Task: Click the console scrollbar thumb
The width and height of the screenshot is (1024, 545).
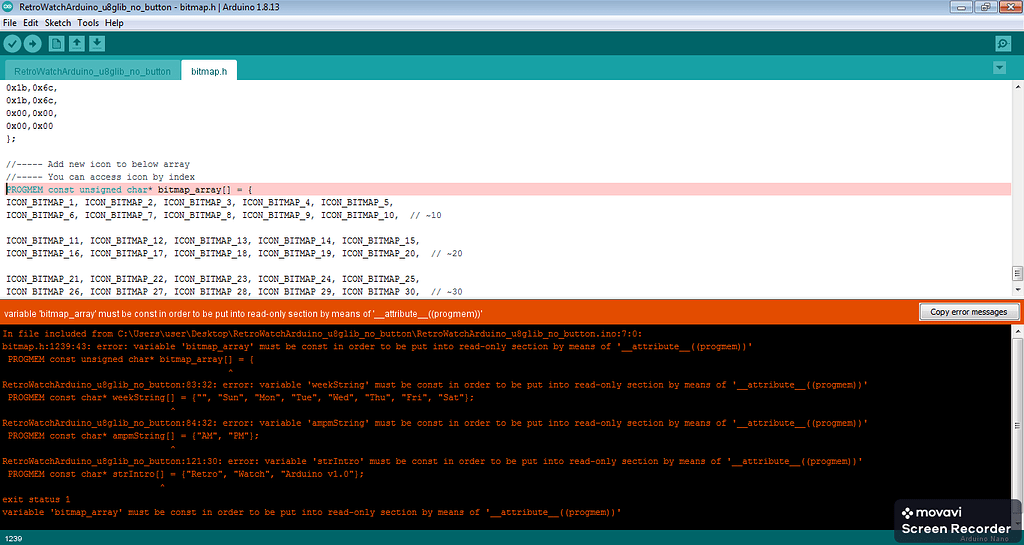Action: tap(1017, 426)
